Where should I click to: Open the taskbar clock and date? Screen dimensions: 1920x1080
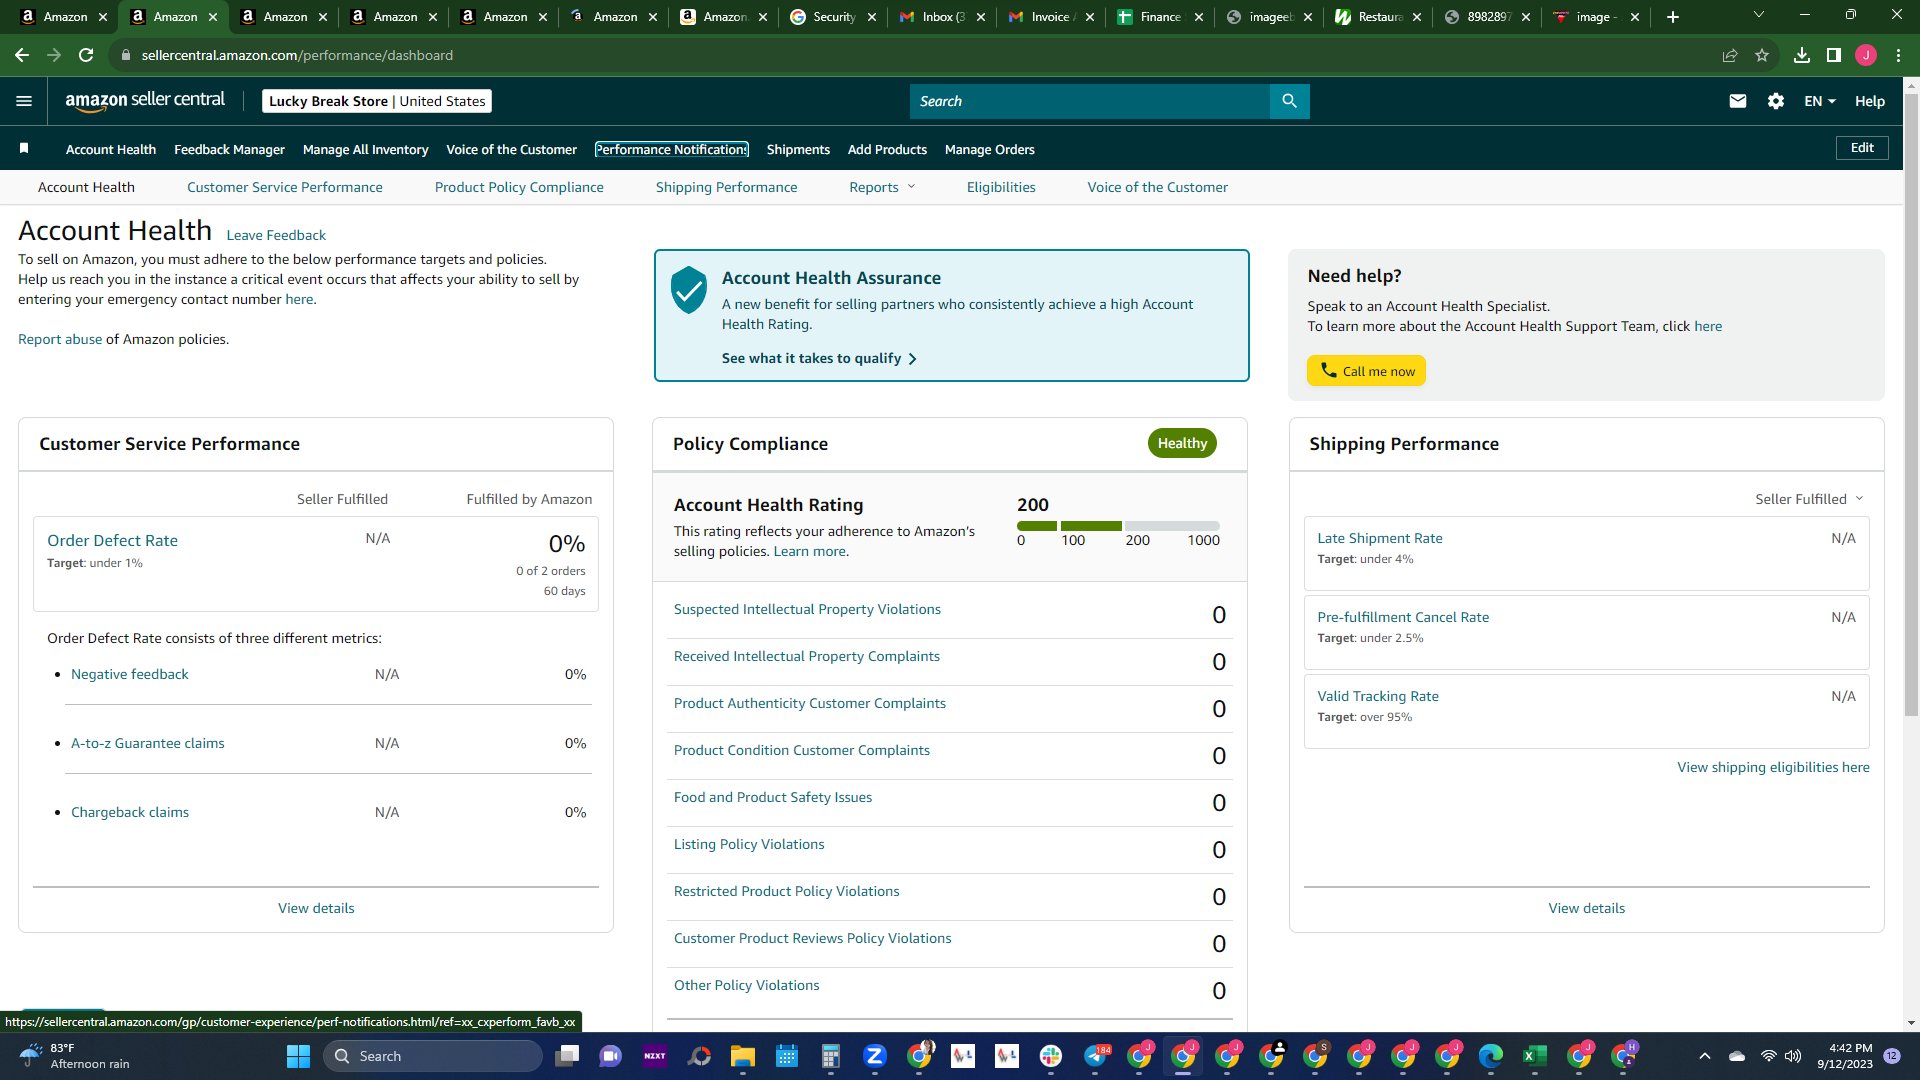coord(1845,1056)
